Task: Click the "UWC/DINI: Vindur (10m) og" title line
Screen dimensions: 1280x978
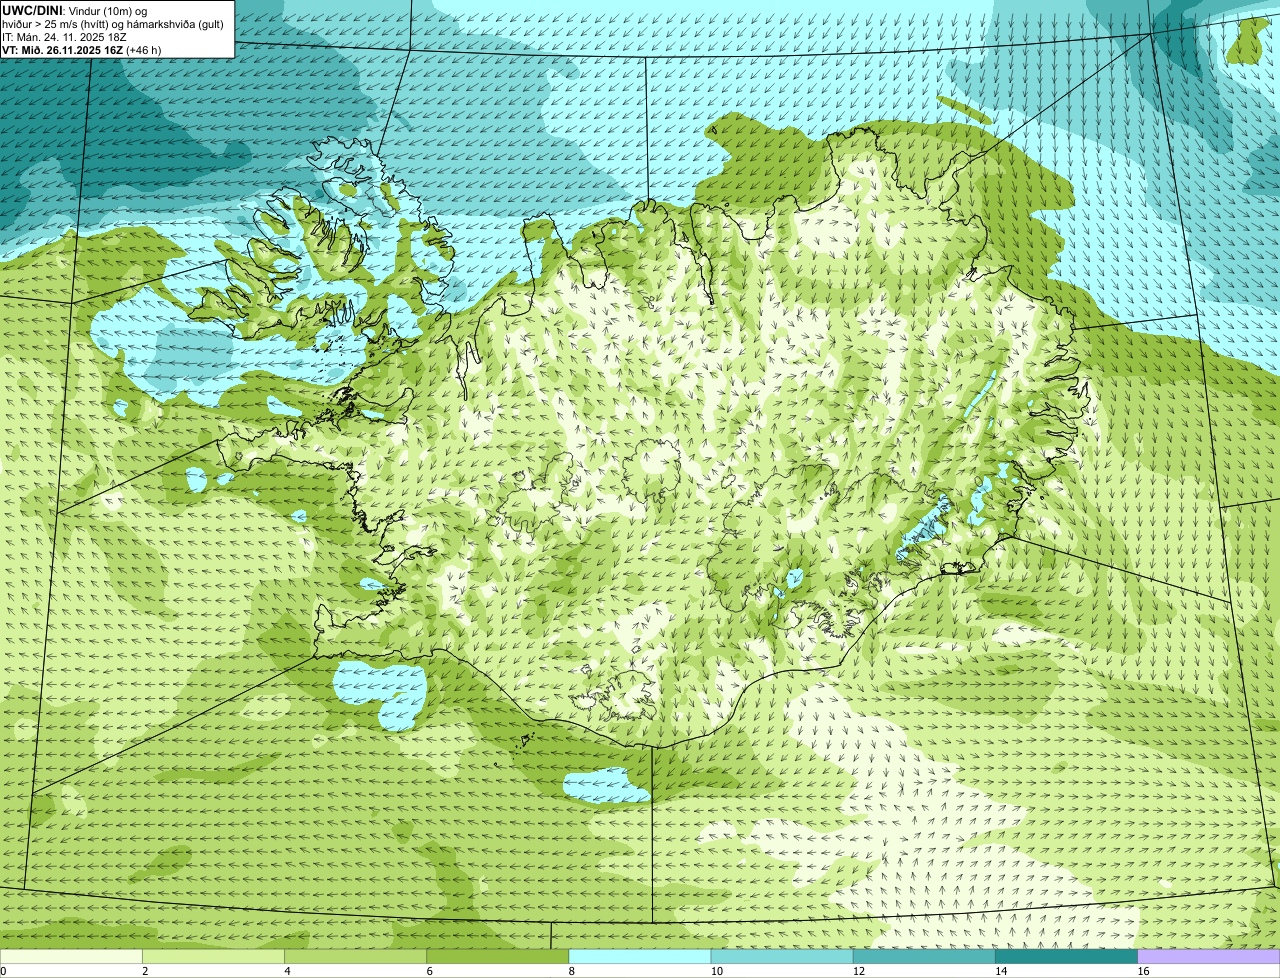Action: [75, 11]
